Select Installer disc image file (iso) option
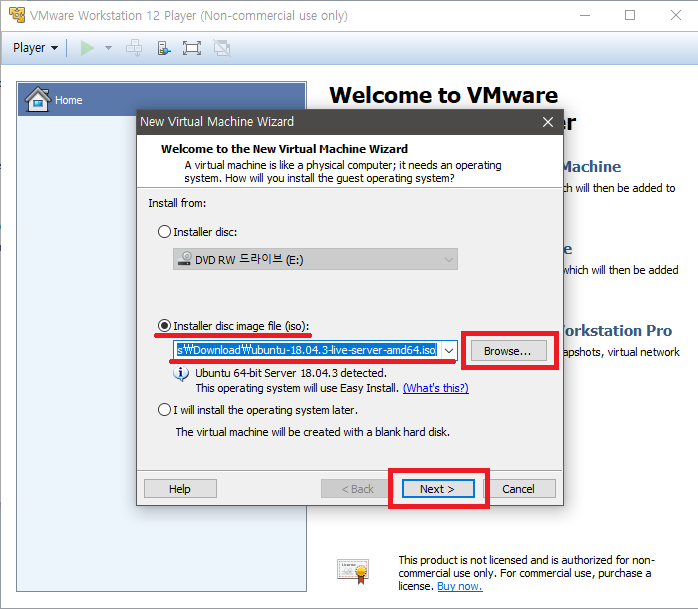The width and height of the screenshot is (698, 609). pos(164,326)
